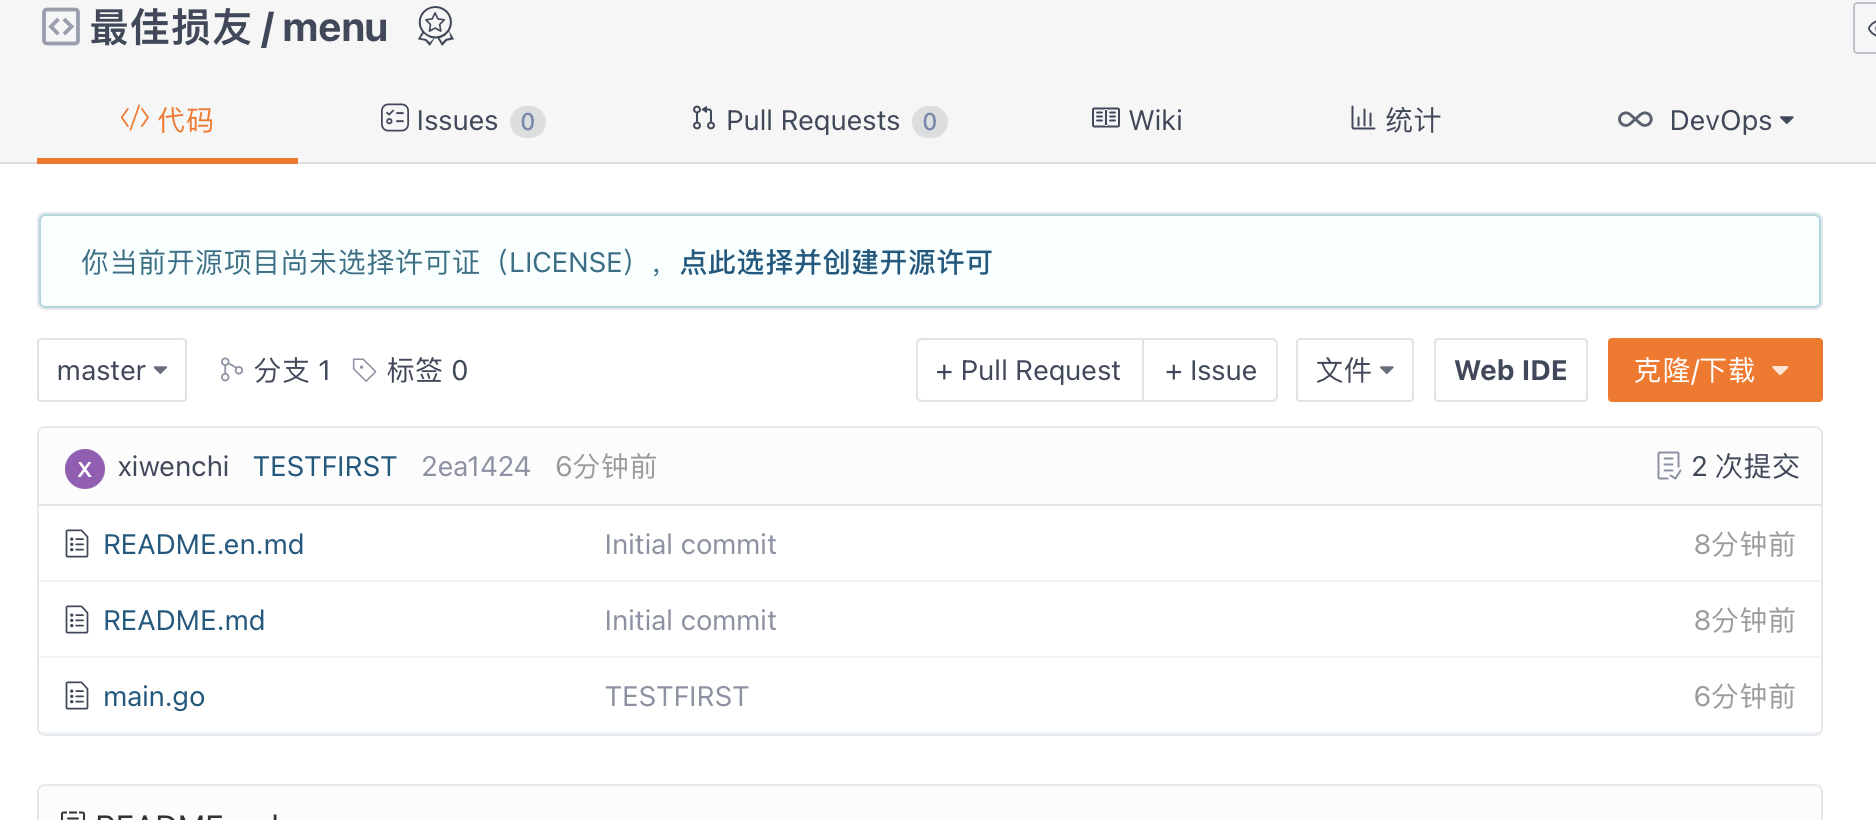This screenshot has height=820, width=1876.
Task: Launch the Web IDE
Action: [1510, 370]
